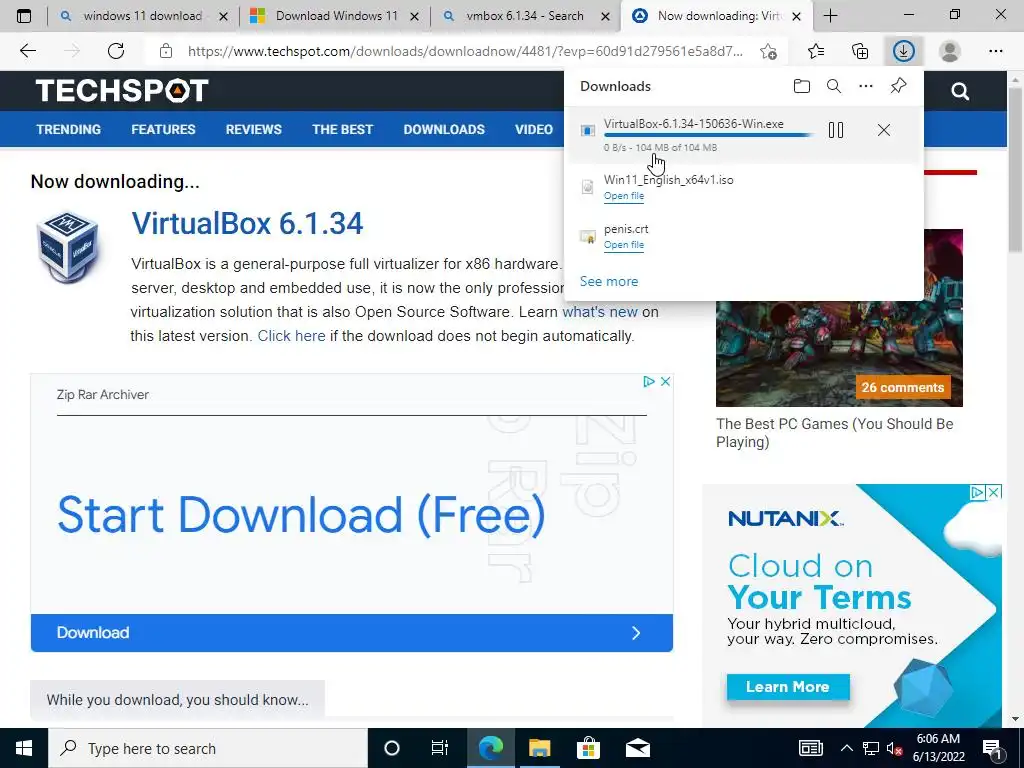Click the address bar URL
The width and height of the screenshot is (1024, 768).
(465, 51)
